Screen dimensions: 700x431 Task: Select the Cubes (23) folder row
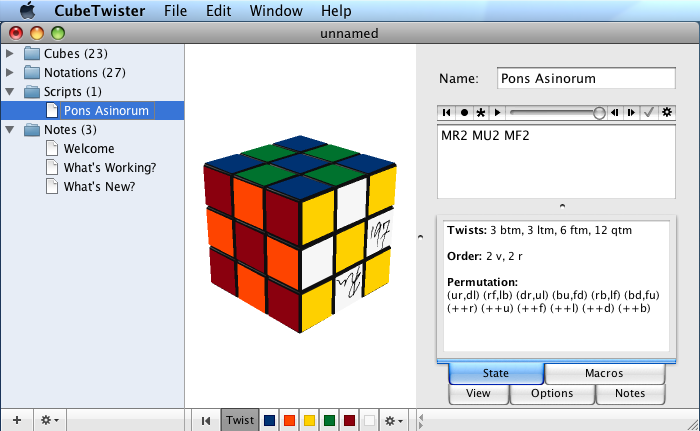pos(92,54)
